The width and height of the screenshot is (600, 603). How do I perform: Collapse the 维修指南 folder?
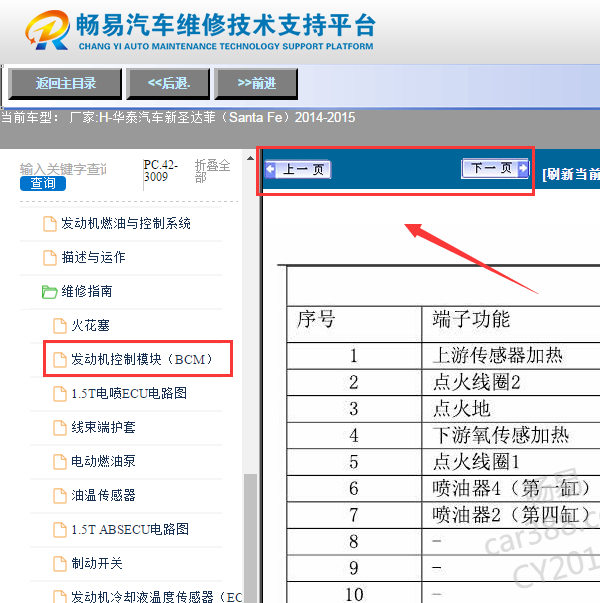[x=87, y=292]
